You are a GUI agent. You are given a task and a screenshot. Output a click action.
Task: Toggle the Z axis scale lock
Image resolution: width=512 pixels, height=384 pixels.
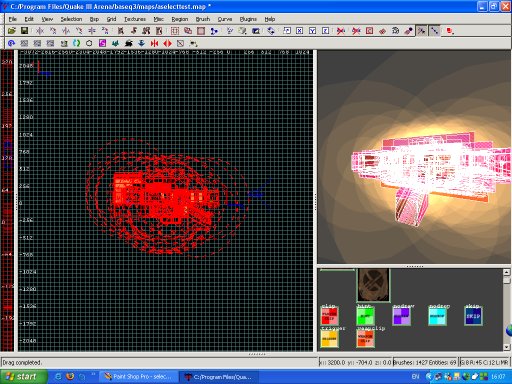pyautogui.click(x=326, y=31)
